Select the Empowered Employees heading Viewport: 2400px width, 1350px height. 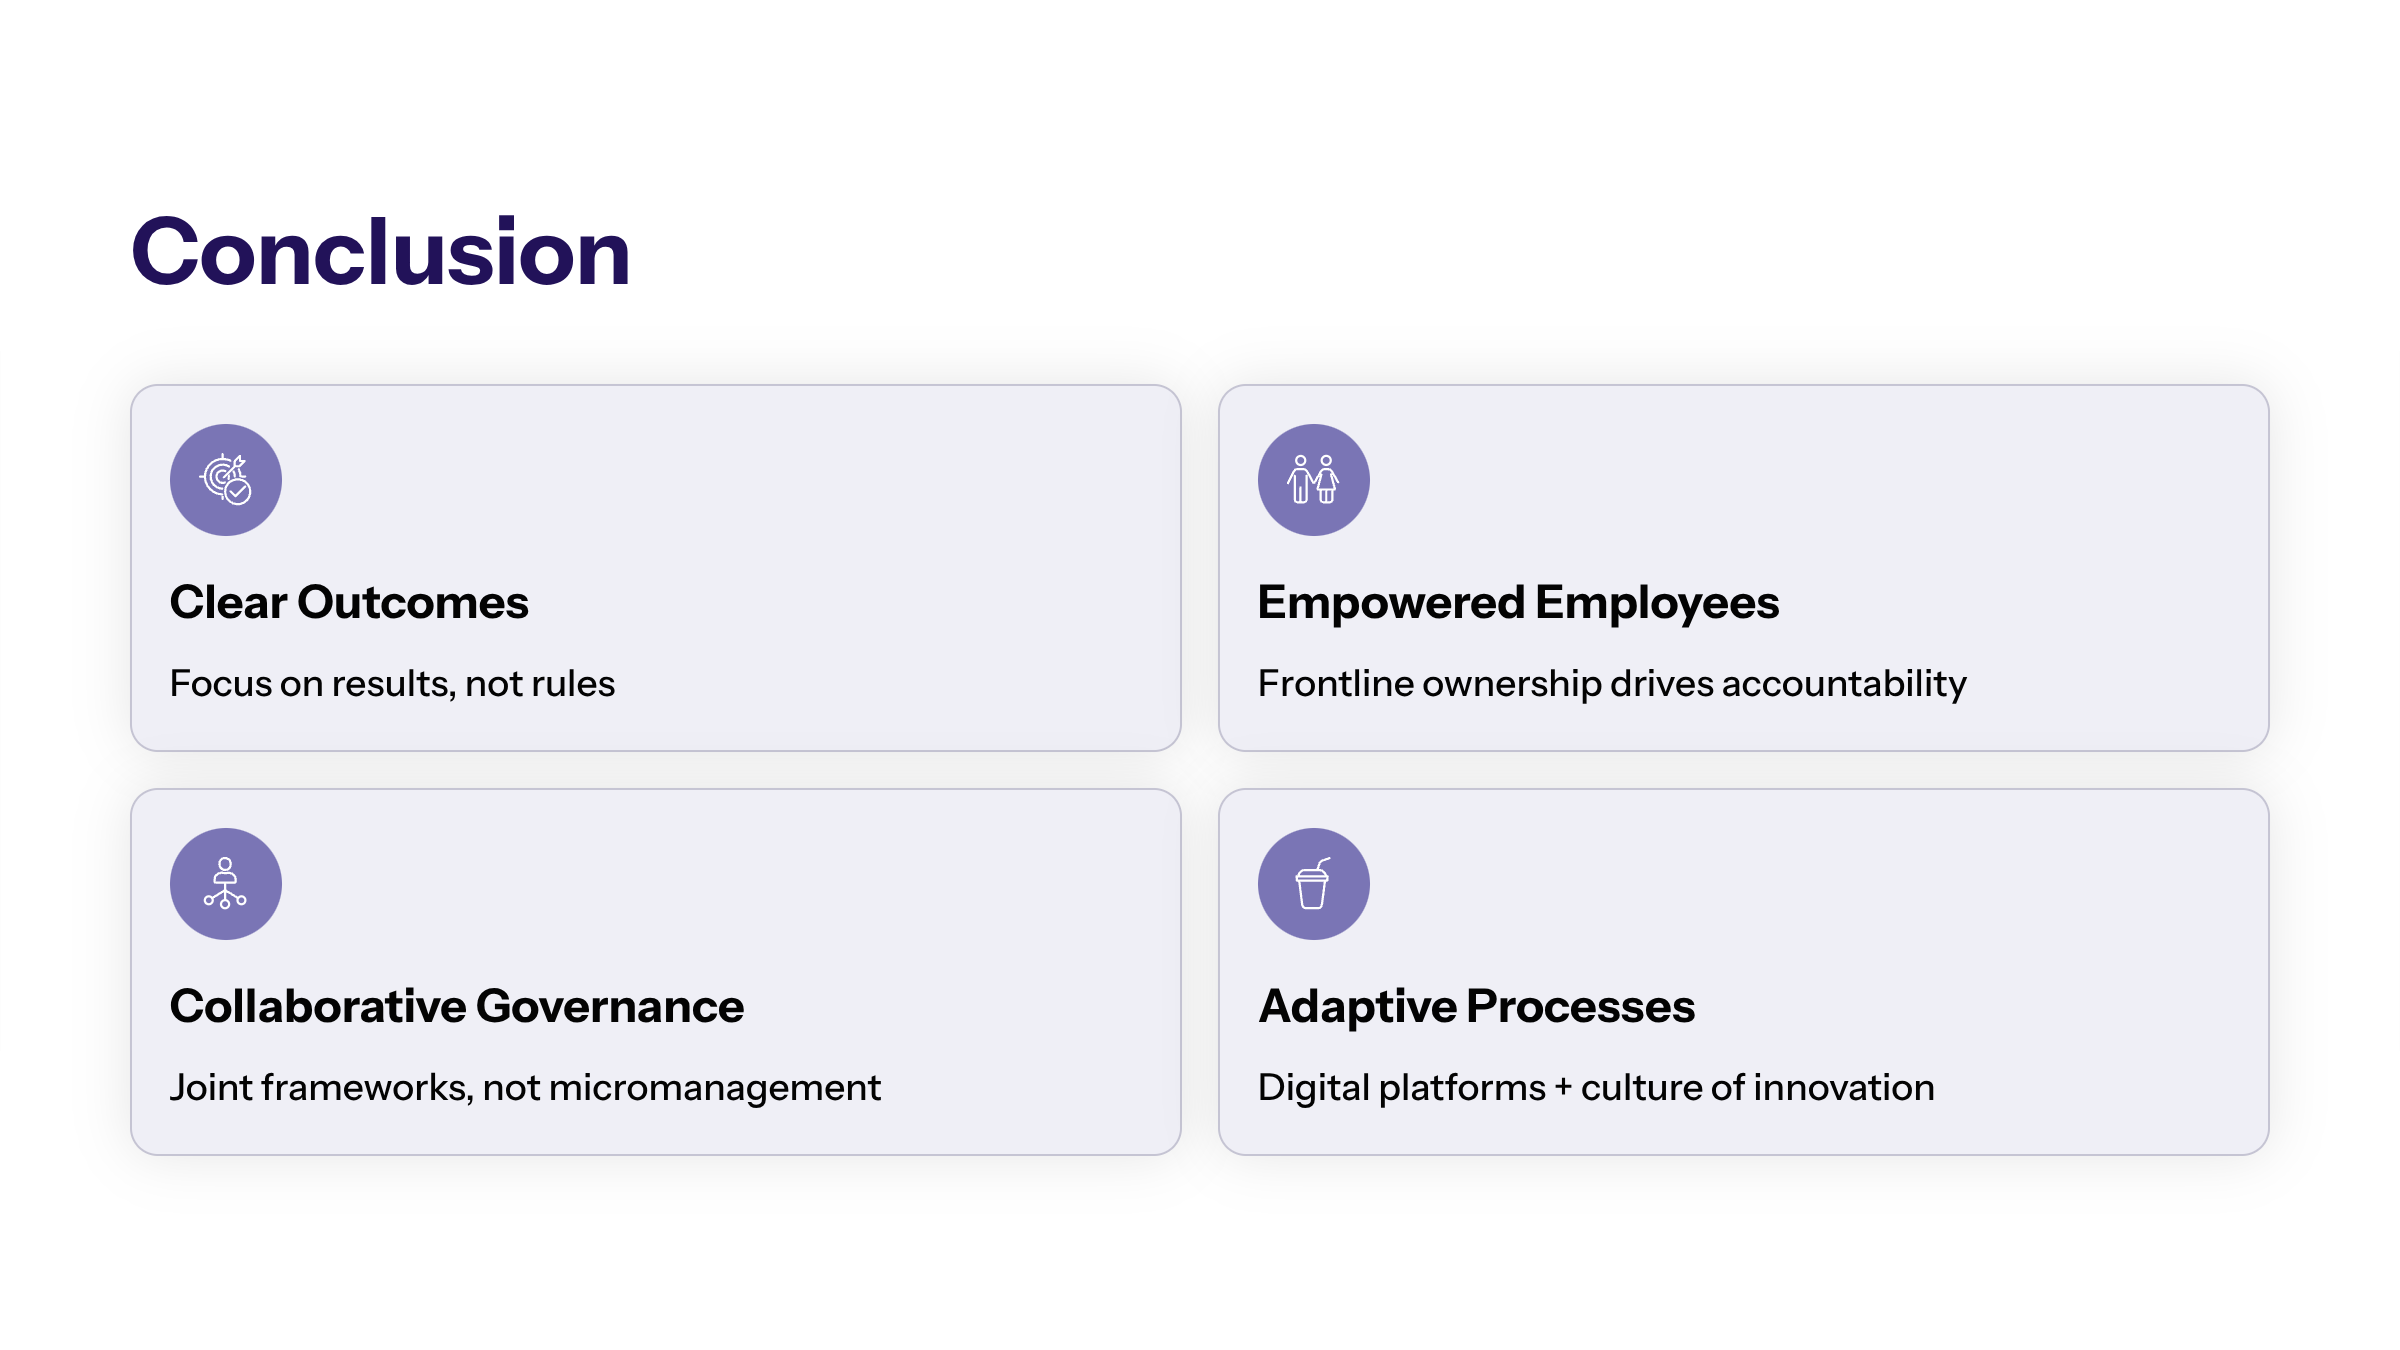point(1518,602)
